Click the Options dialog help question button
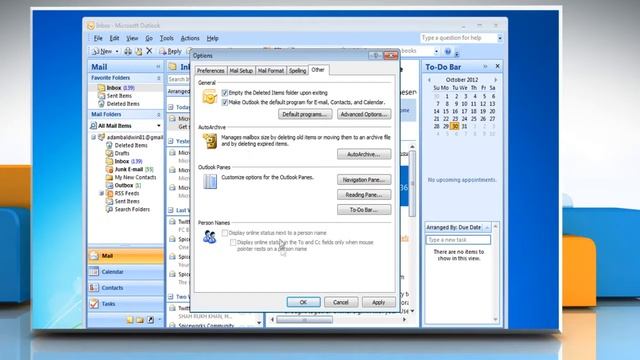The height and width of the screenshot is (360, 640). point(376,56)
